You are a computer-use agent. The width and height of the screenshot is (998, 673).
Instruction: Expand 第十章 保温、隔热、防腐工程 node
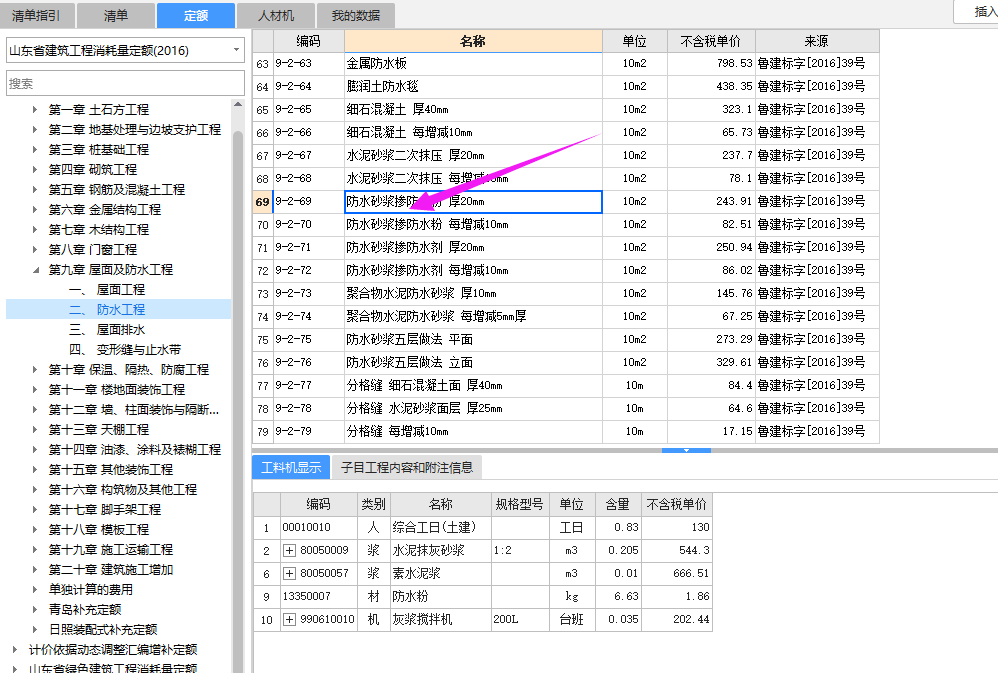point(35,369)
